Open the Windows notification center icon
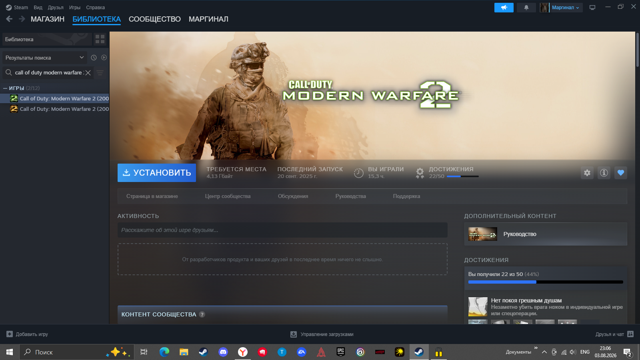 627,352
